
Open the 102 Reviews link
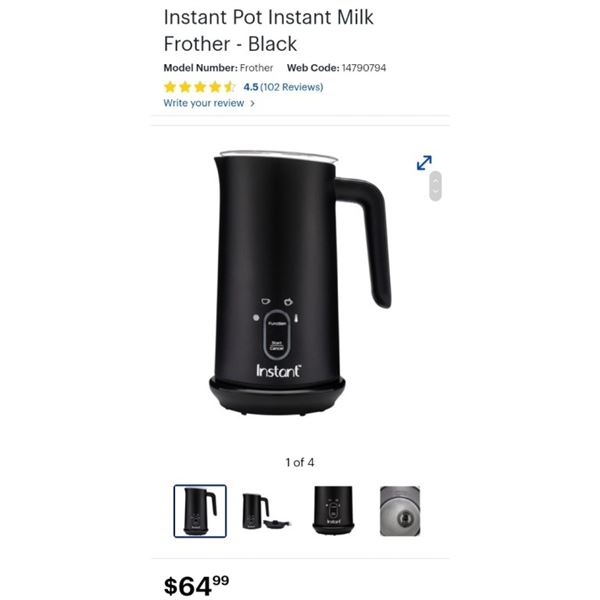click(x=292, y=87)
